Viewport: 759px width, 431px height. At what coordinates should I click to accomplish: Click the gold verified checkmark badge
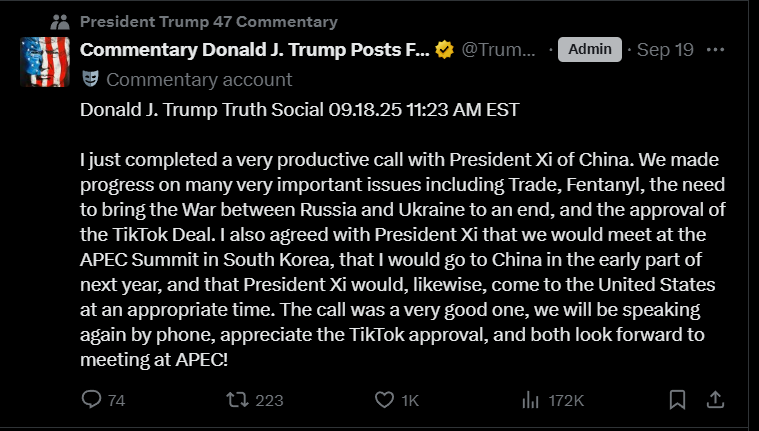tap(445, 49)
